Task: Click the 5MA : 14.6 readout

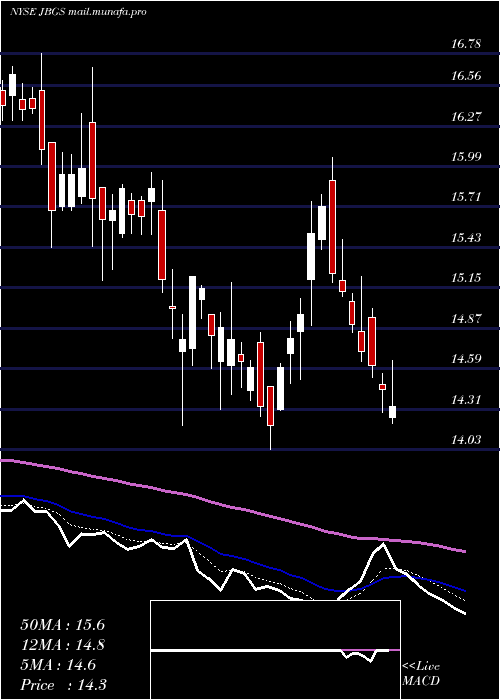Action: click(58, 665)
